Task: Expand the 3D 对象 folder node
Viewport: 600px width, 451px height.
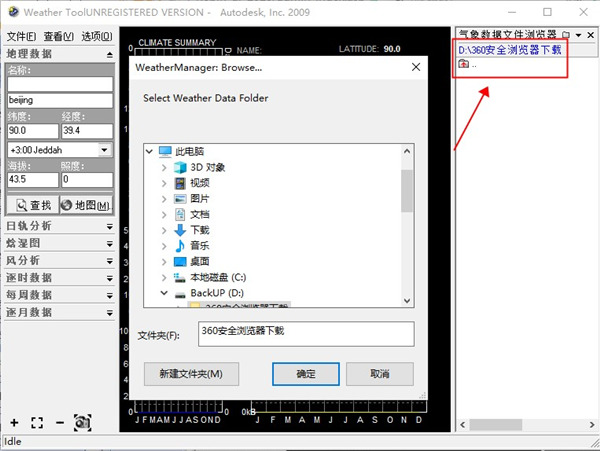Action: click(x=164, y=166)
